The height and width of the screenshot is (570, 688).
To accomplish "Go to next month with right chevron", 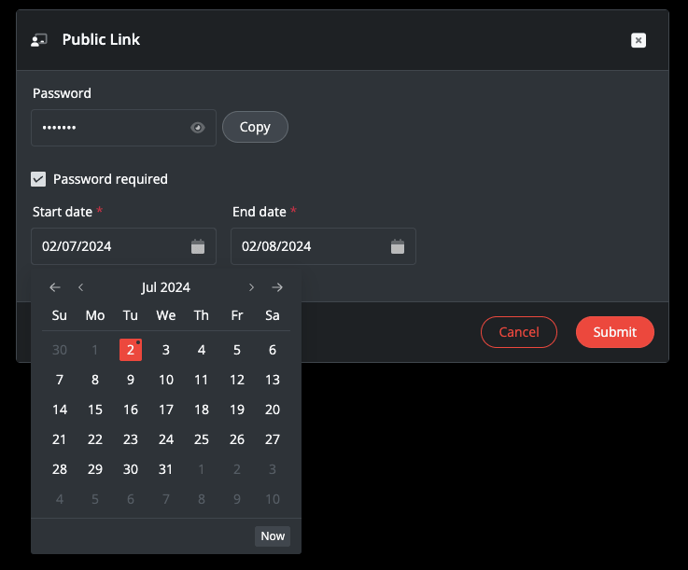I will tap(251, 287).
